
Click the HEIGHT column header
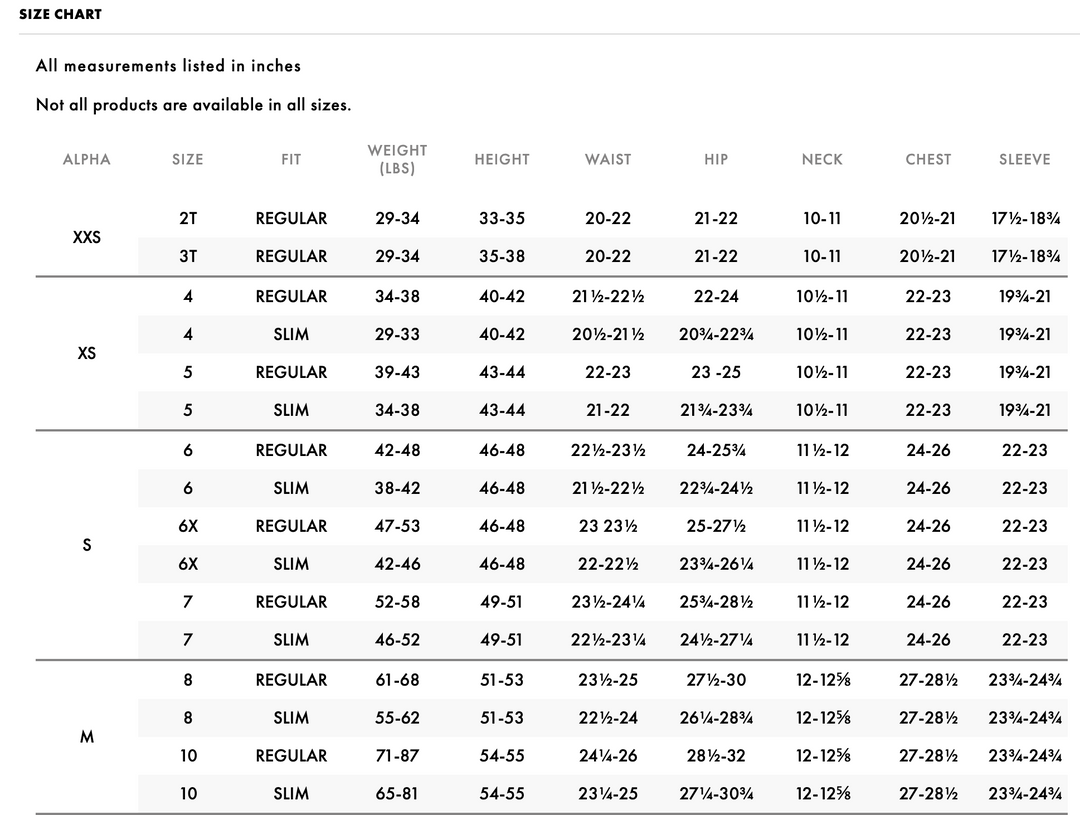point(502,159)
